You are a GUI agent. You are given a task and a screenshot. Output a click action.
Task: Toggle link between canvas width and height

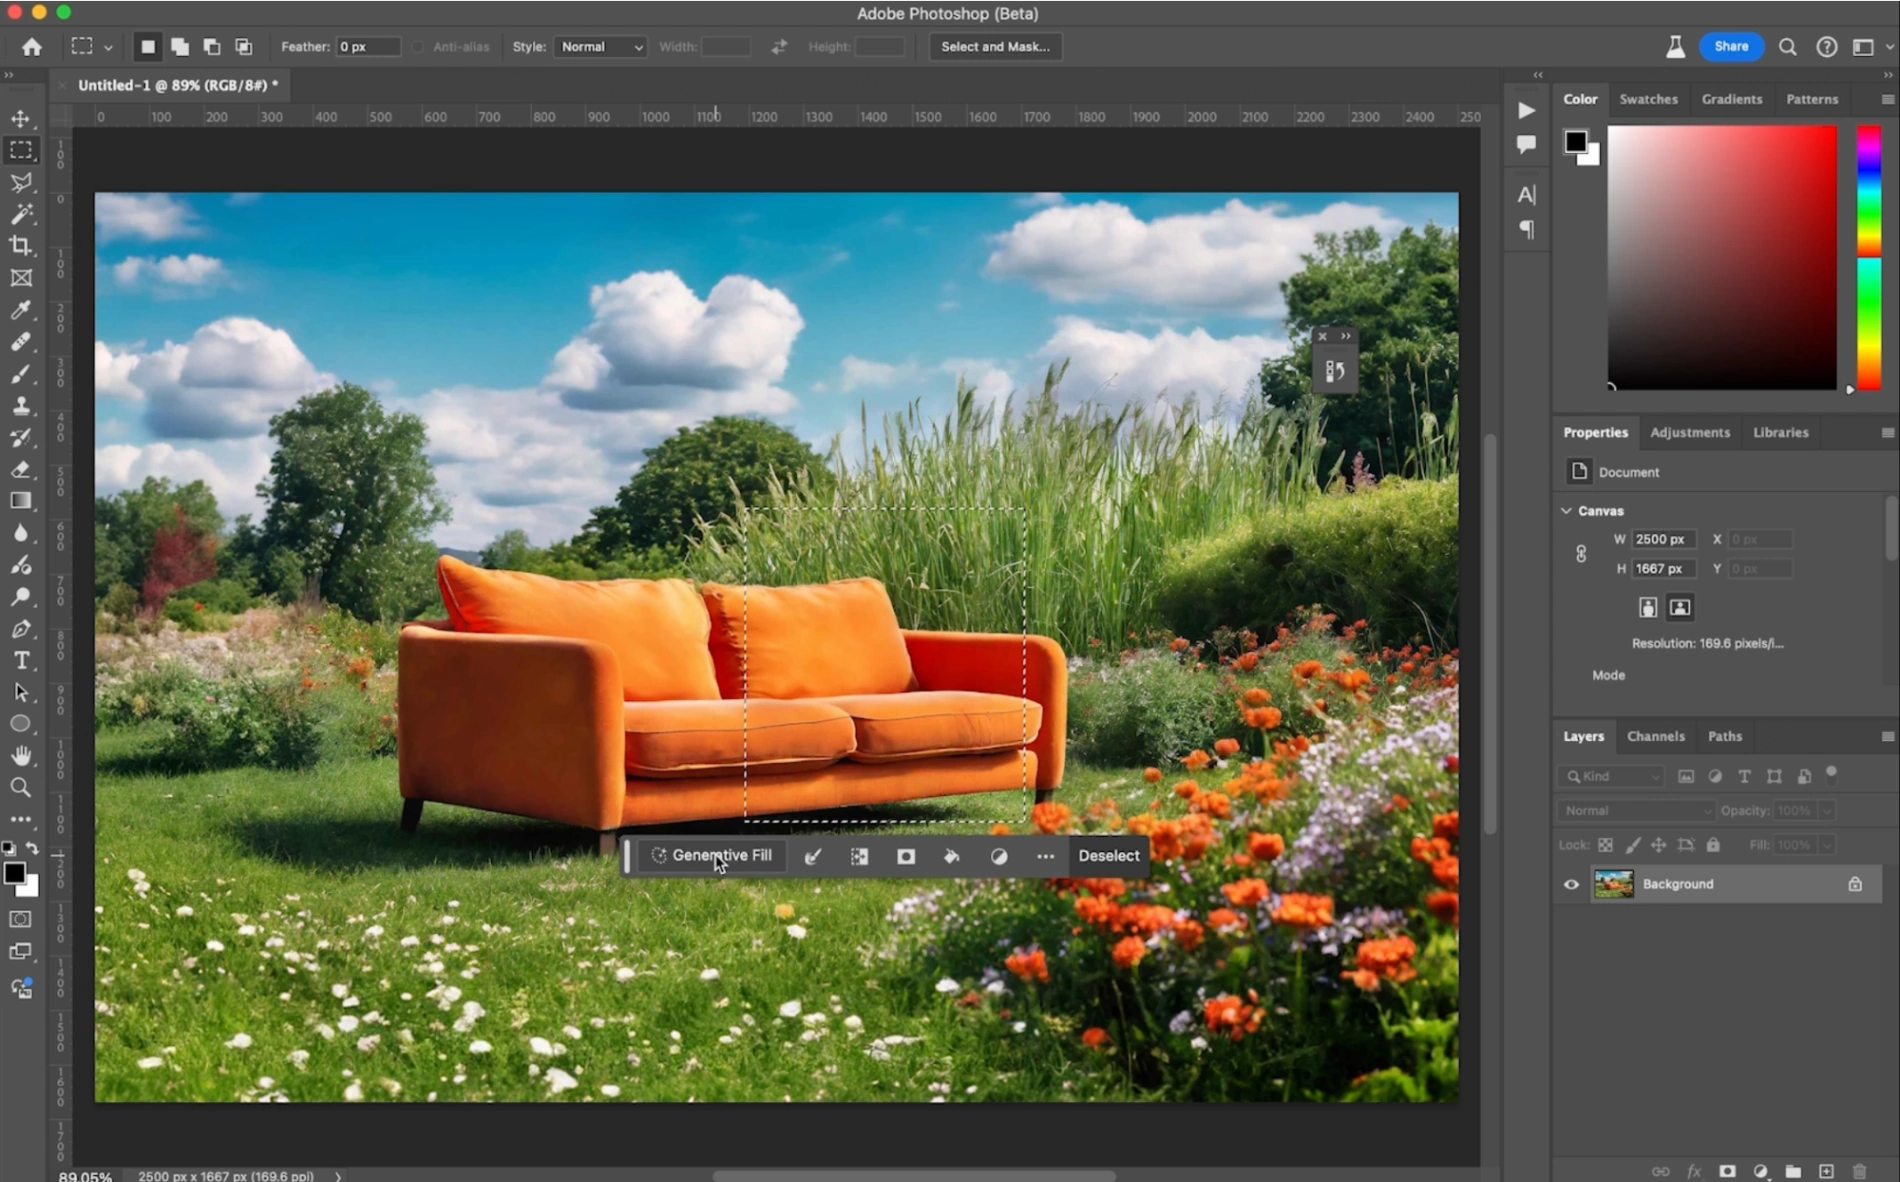(x=1581, y=554)
